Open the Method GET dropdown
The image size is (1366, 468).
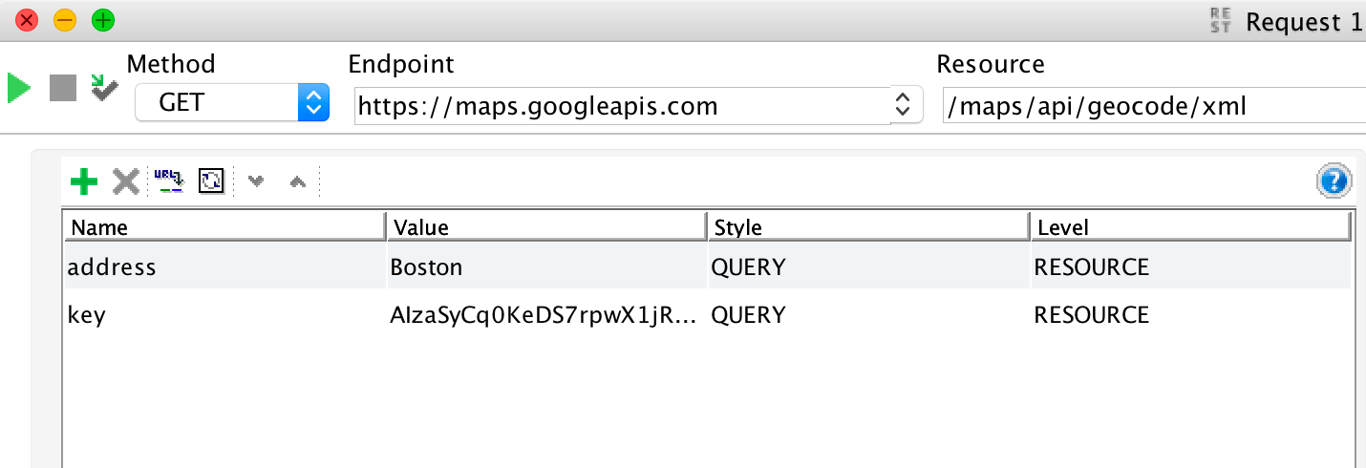coord(232,103)
